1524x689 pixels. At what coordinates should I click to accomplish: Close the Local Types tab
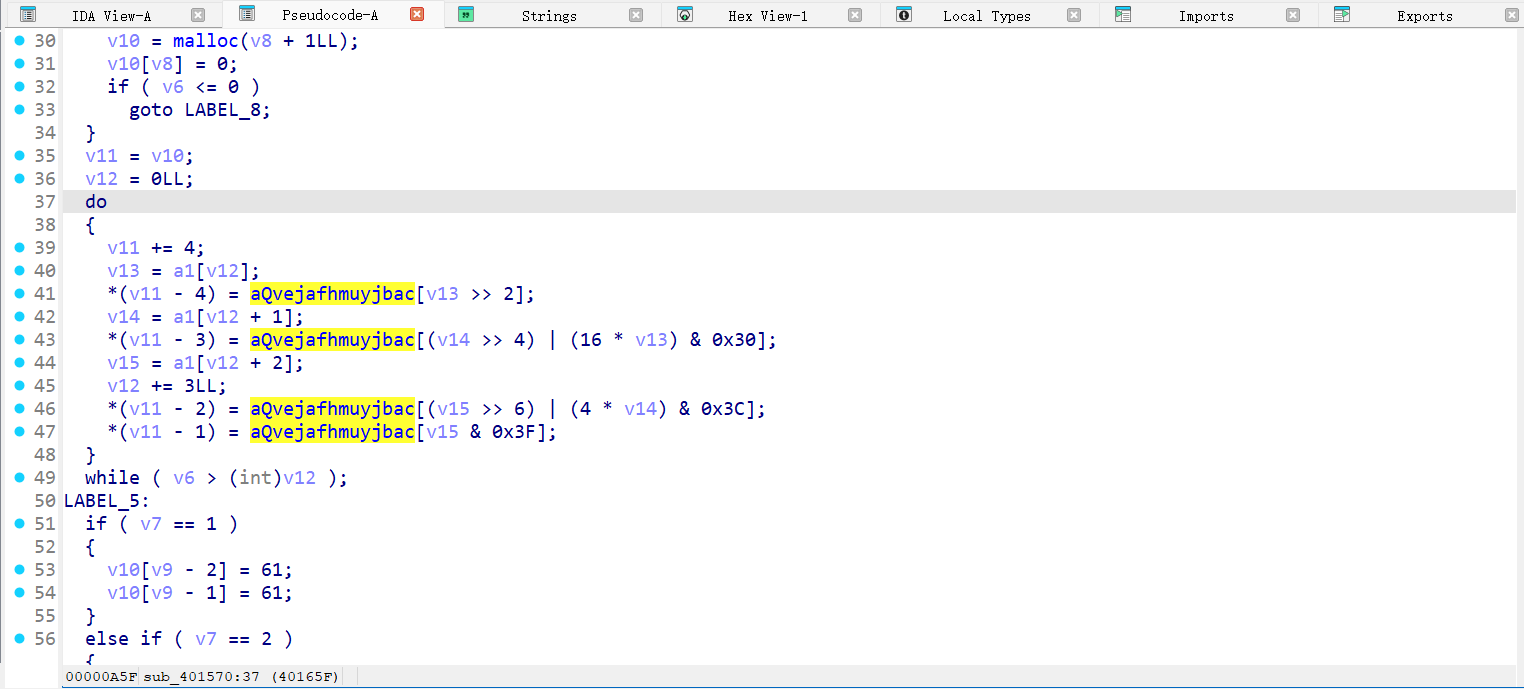1074,15
